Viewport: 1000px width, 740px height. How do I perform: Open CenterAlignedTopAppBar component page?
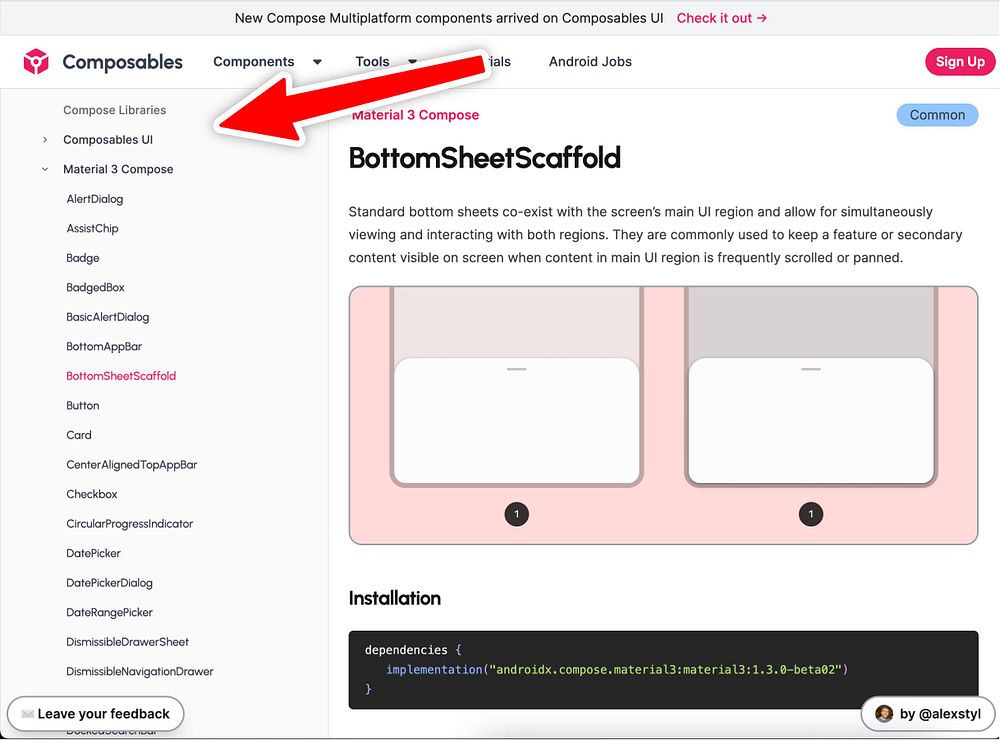[x=131, y=464]
